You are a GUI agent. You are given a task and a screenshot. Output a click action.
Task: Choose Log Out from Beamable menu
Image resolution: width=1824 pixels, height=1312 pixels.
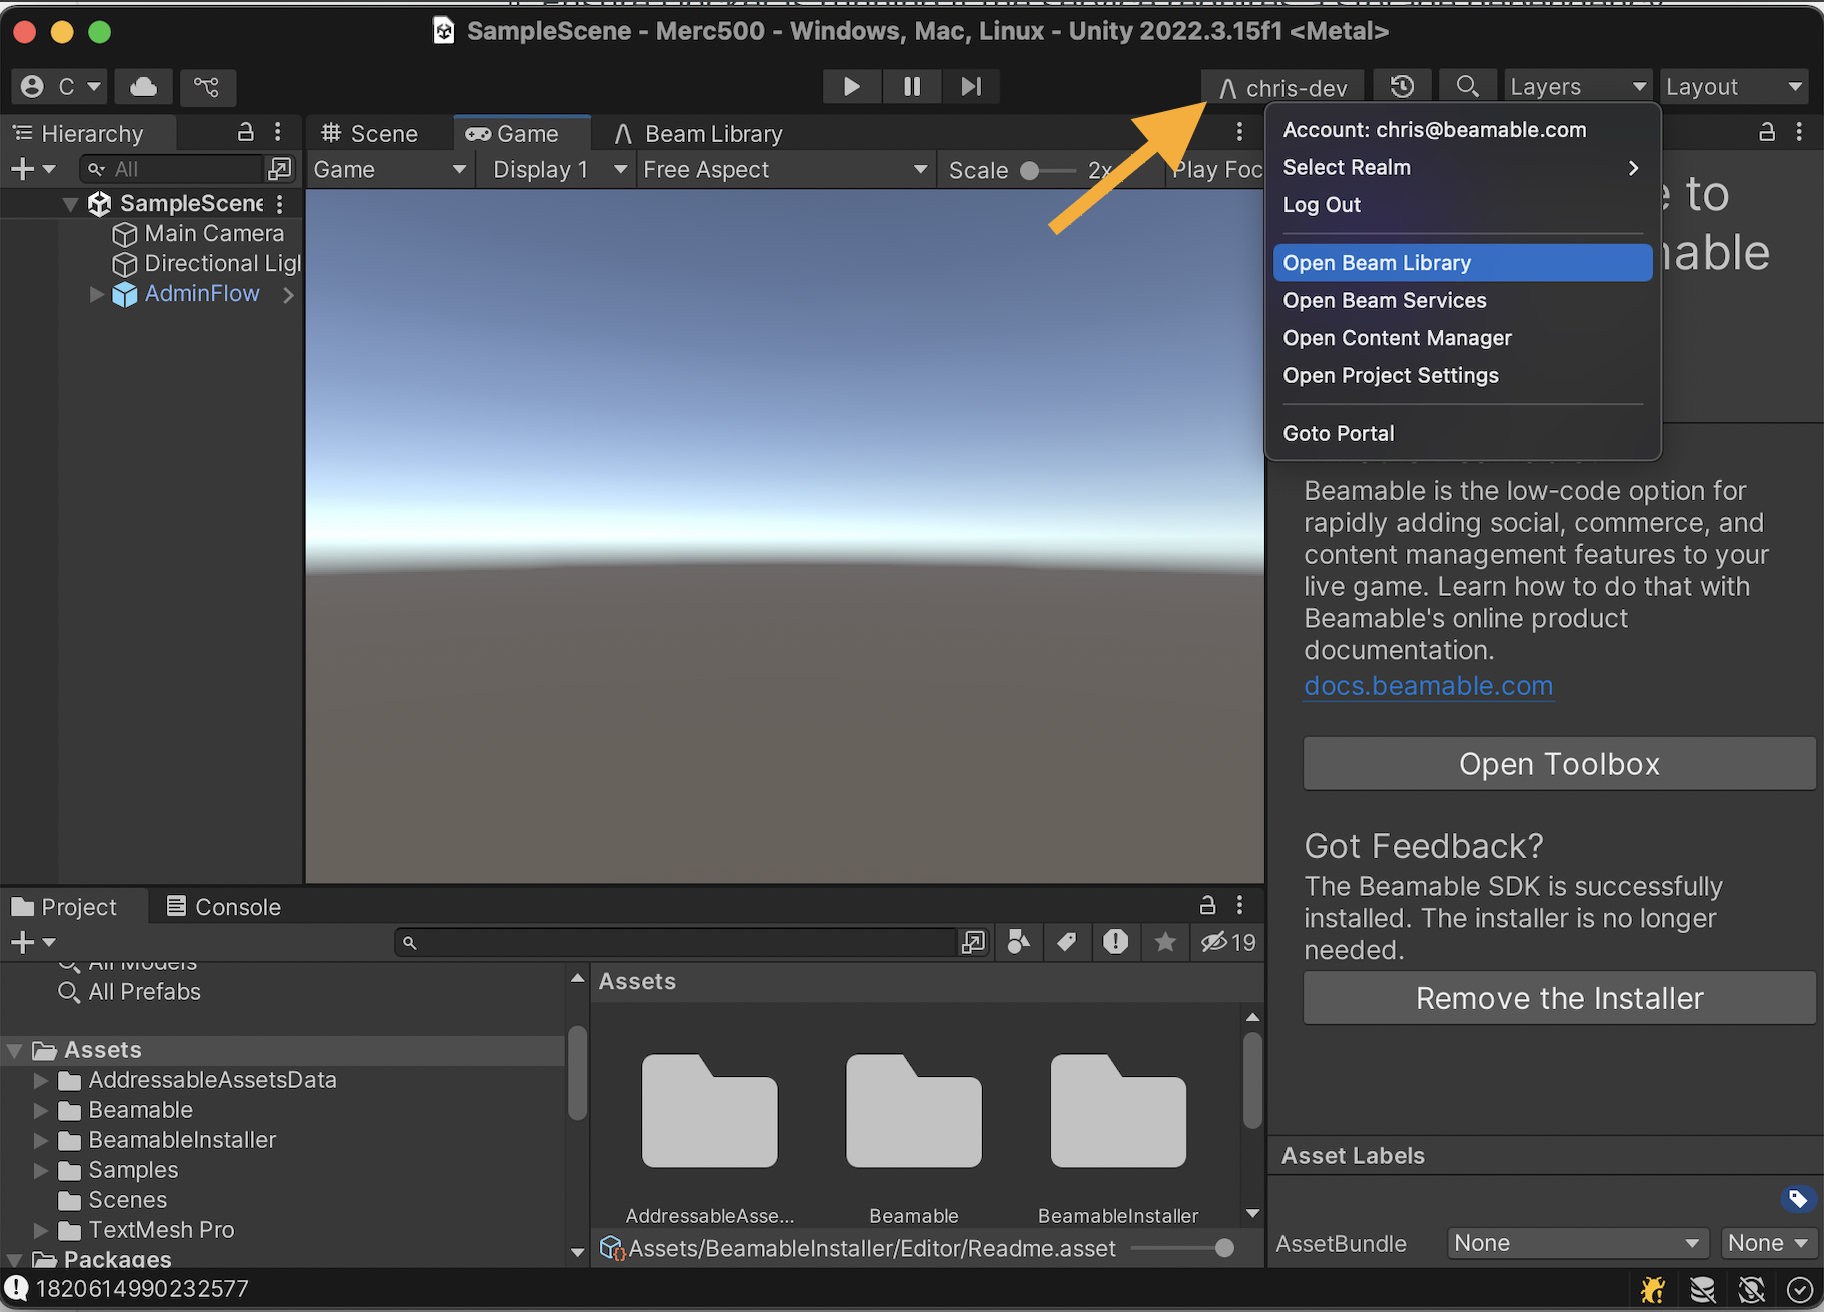(x=1462, y=204)
